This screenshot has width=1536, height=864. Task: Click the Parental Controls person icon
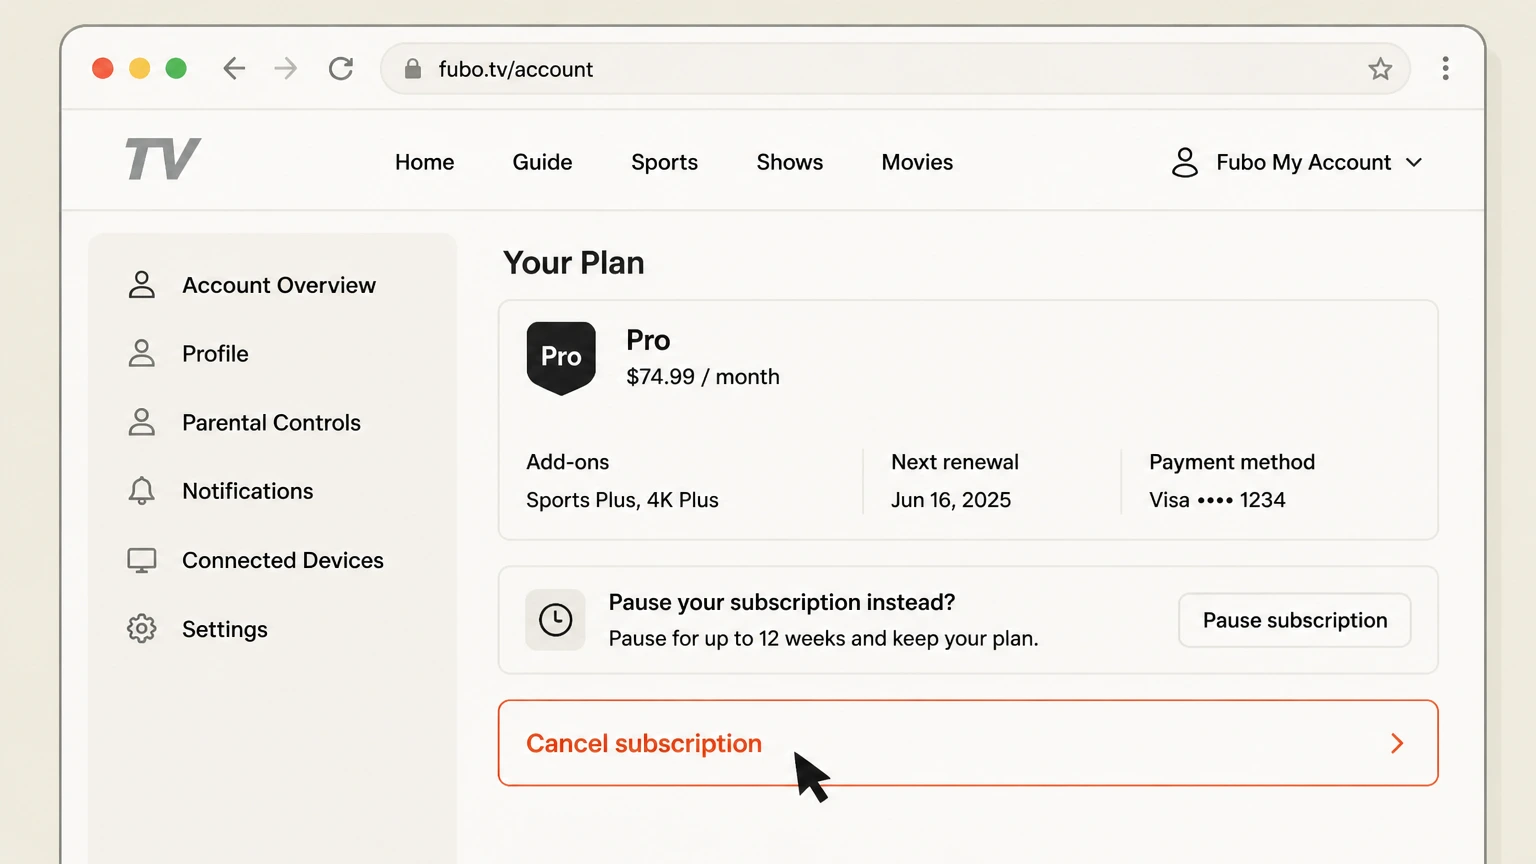point(142,422)
